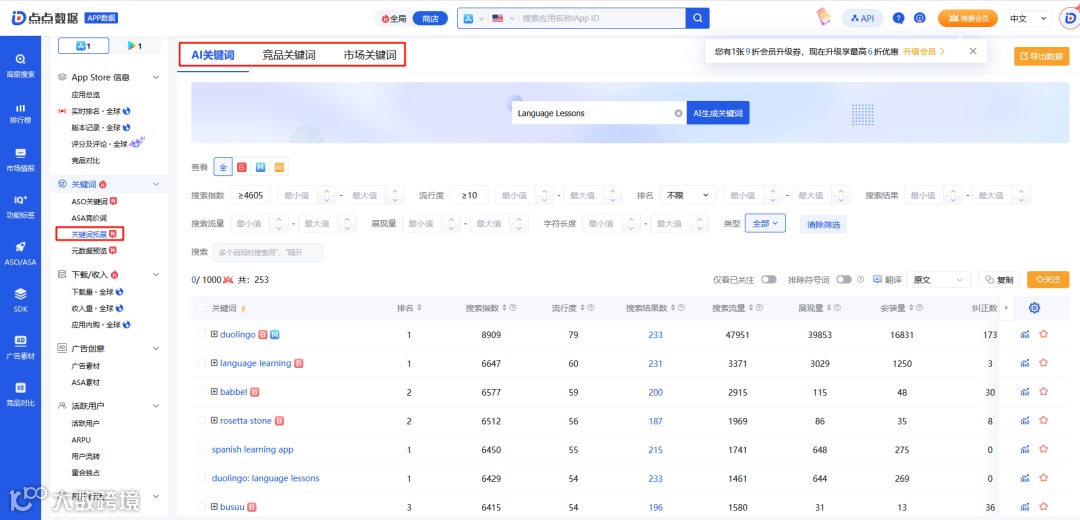Collapse the 关键词 sidebar section
The image size is (1080, 520).
tap(156, 184)
